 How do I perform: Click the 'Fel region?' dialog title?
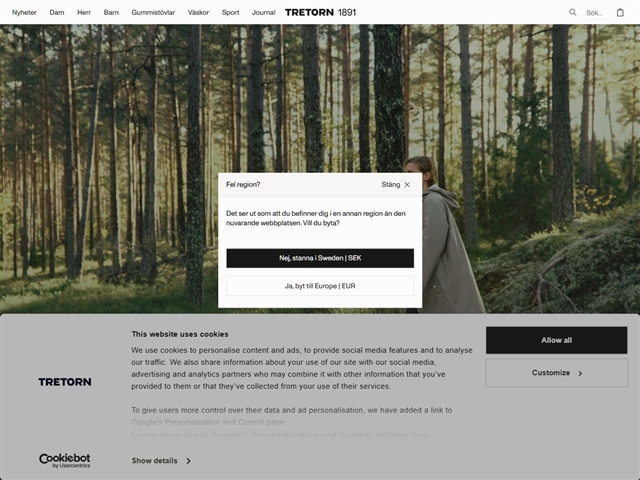(243, 184)
